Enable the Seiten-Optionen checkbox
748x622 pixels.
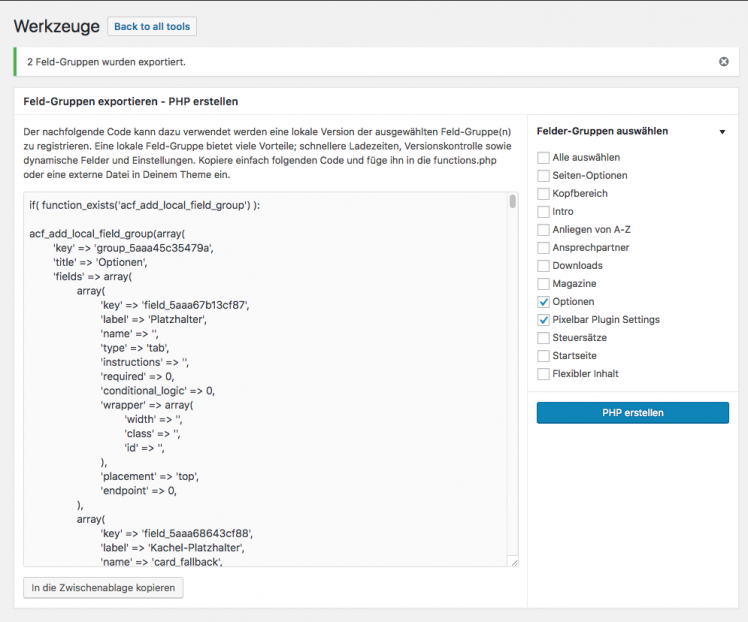pos(543,176)
